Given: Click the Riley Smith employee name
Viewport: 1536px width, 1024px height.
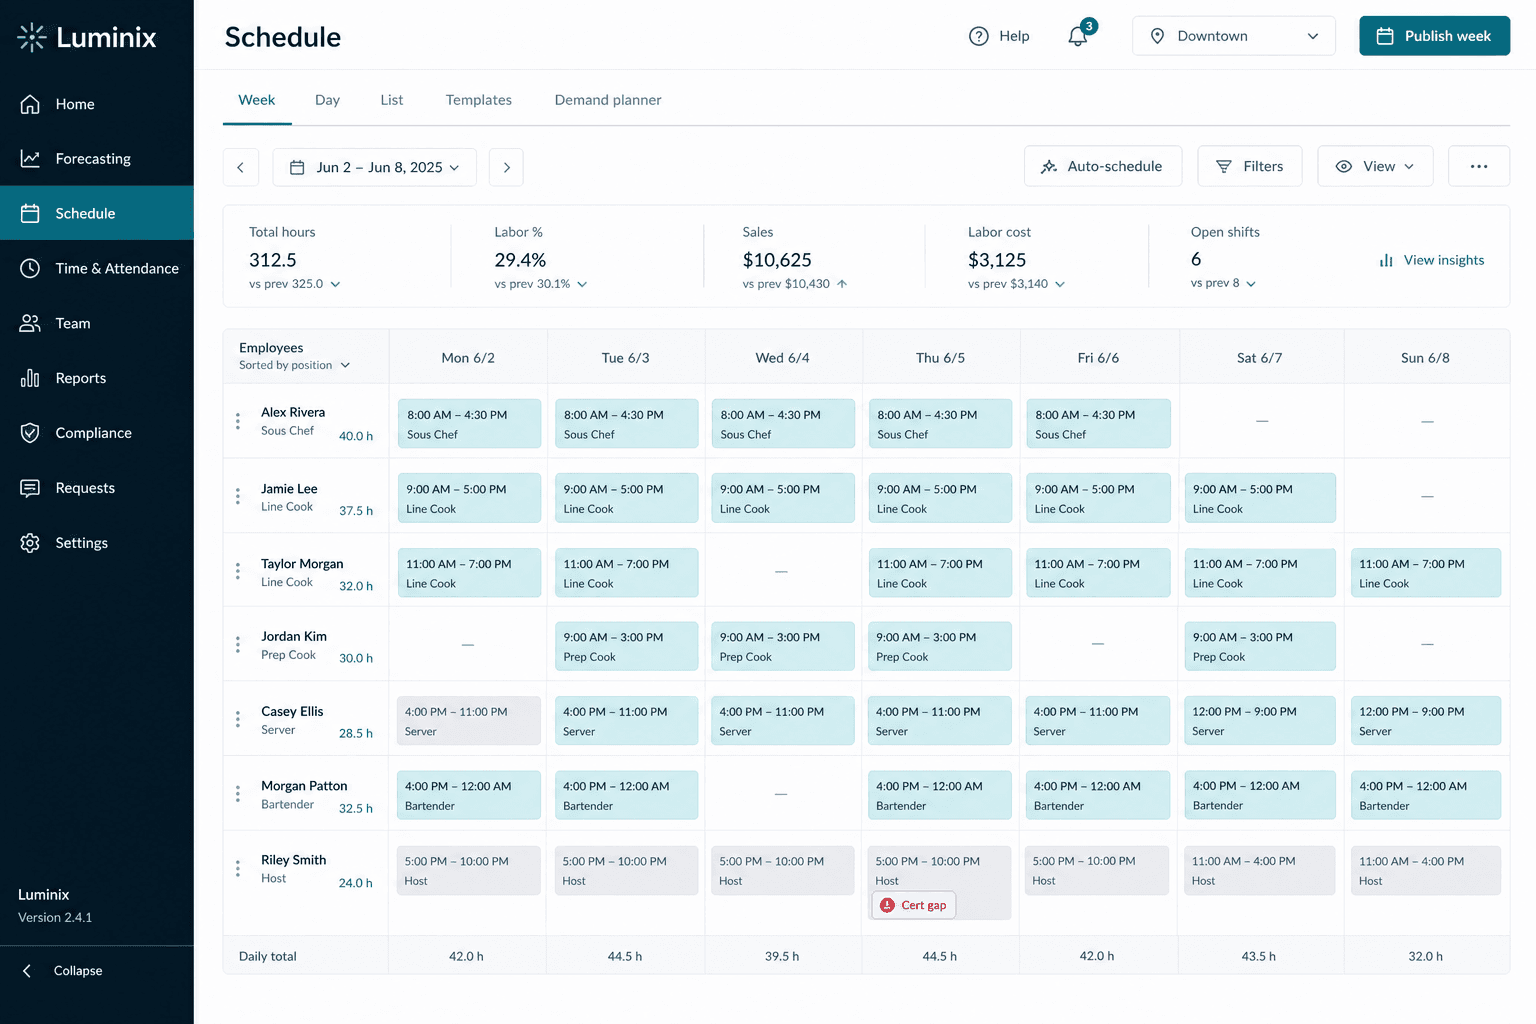Looking at the screenshot, I should click(294, 860).
